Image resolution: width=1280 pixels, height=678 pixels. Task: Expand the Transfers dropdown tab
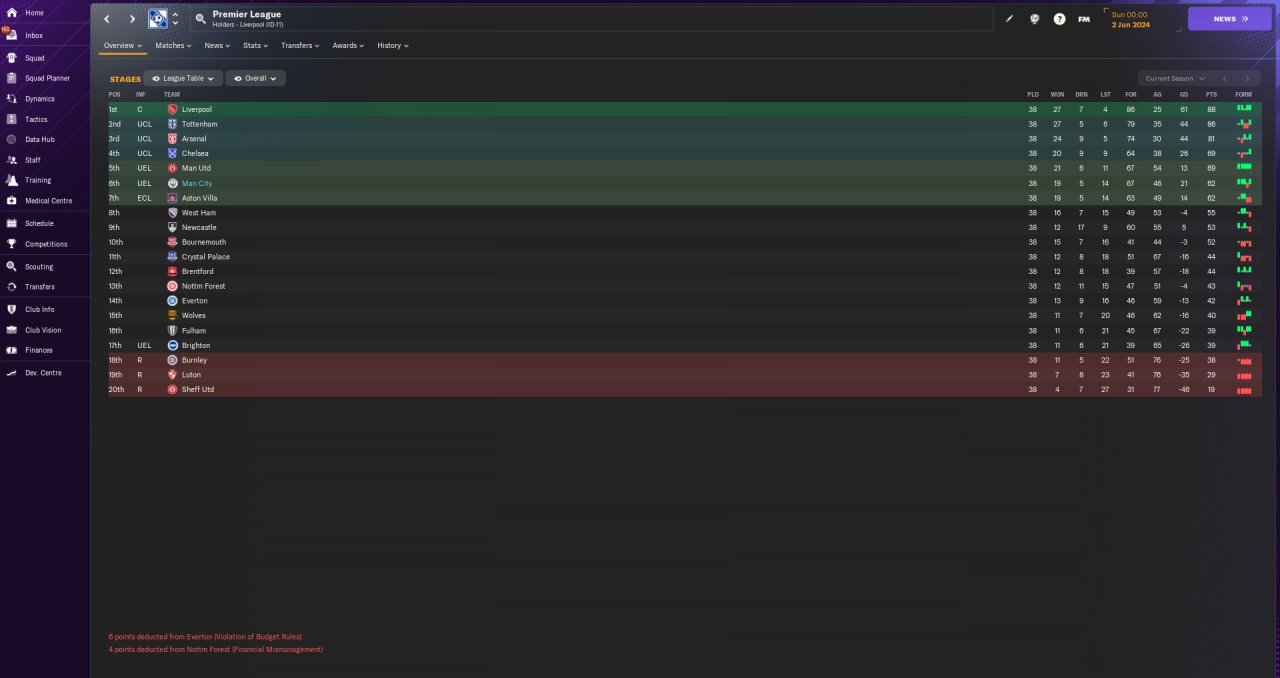300,45
